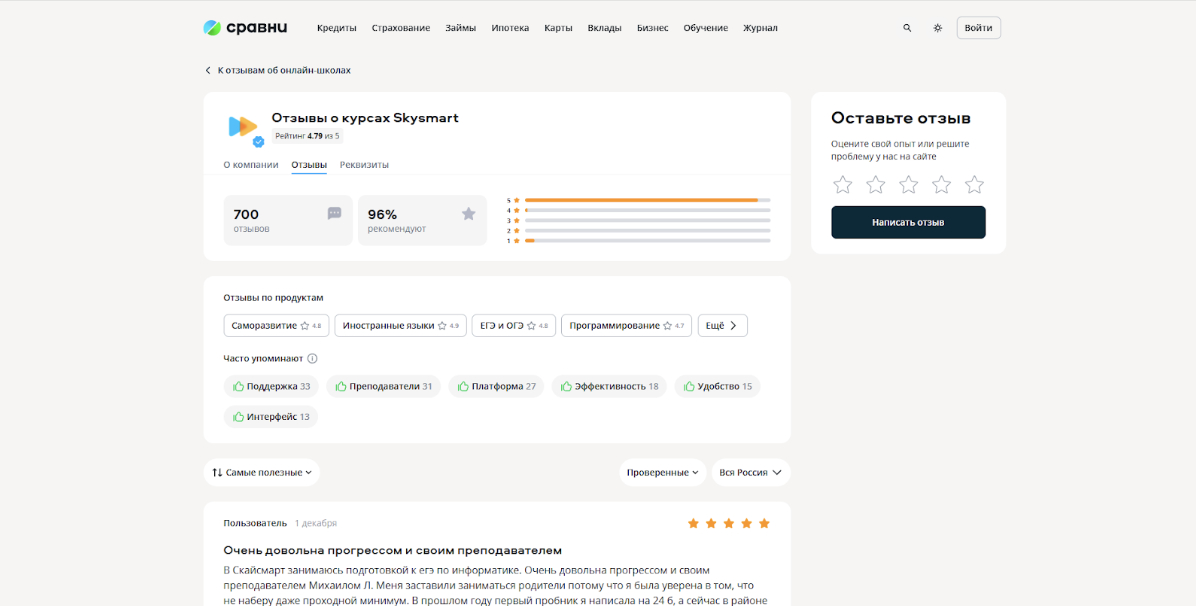
Task: Click the Отзывы о курсах Skysmart heading
Action: pos(365,118)
